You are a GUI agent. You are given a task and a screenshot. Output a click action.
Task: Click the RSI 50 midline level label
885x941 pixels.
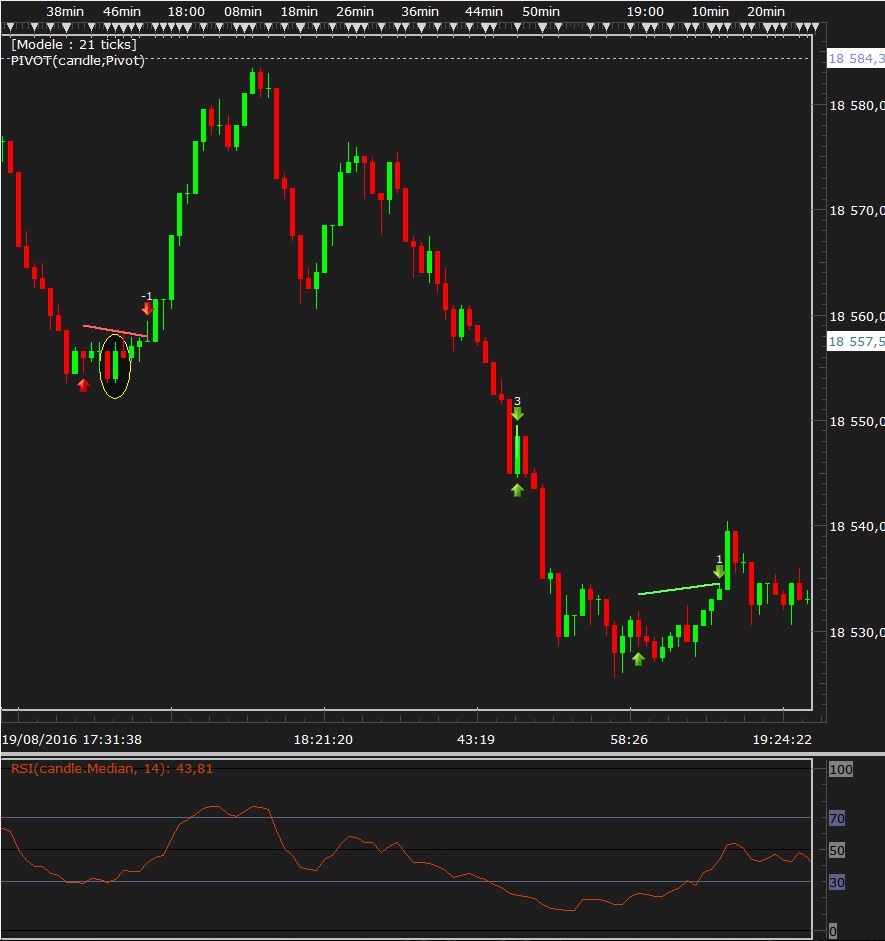pyautogui.click(x=837, y=850)
